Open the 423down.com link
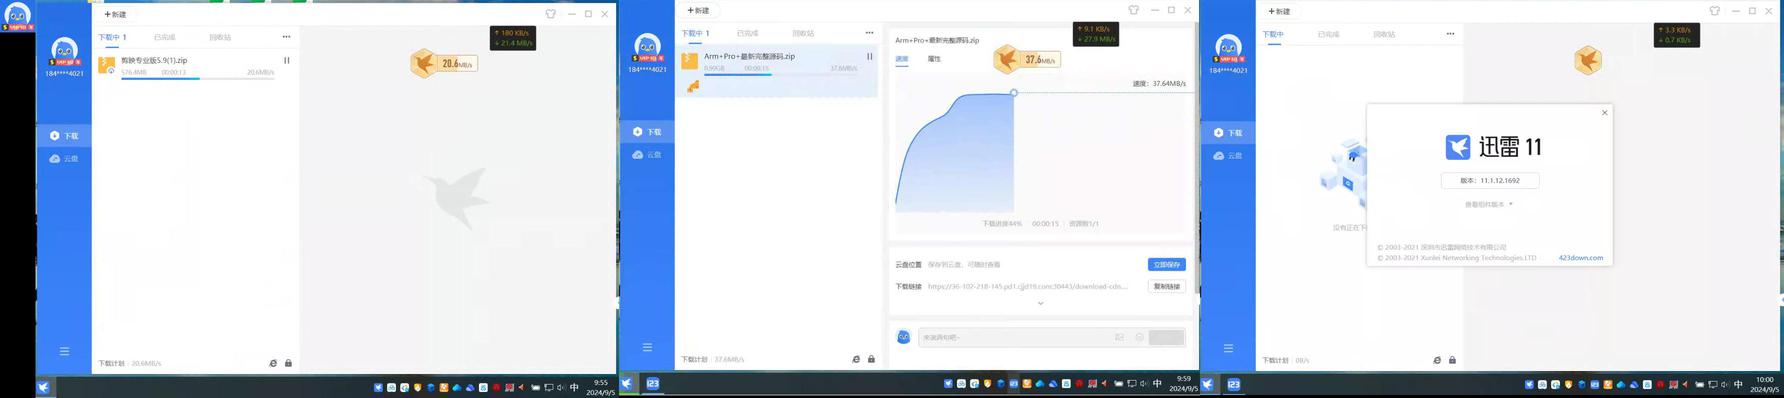The image size is (1784, 398). pos(1580,258)
